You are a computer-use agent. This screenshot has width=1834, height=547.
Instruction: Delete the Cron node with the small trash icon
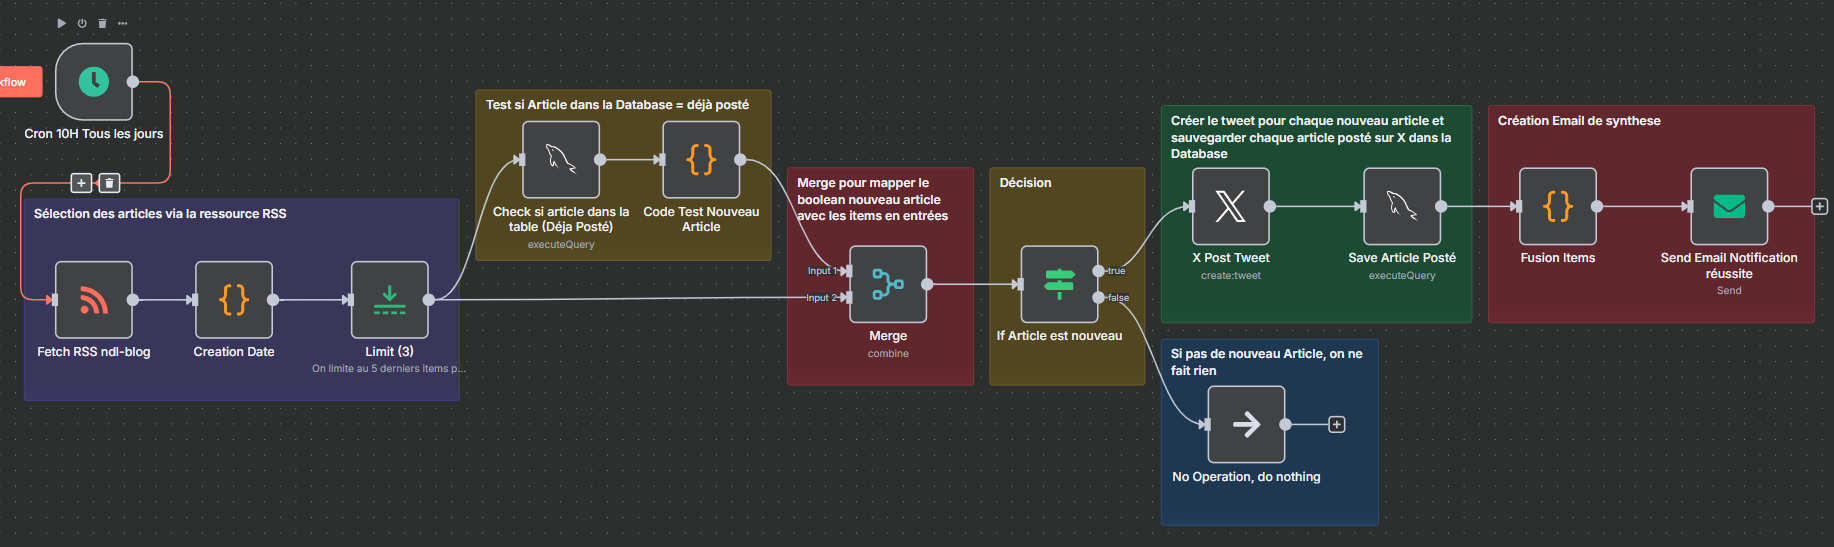coord(102,23)
